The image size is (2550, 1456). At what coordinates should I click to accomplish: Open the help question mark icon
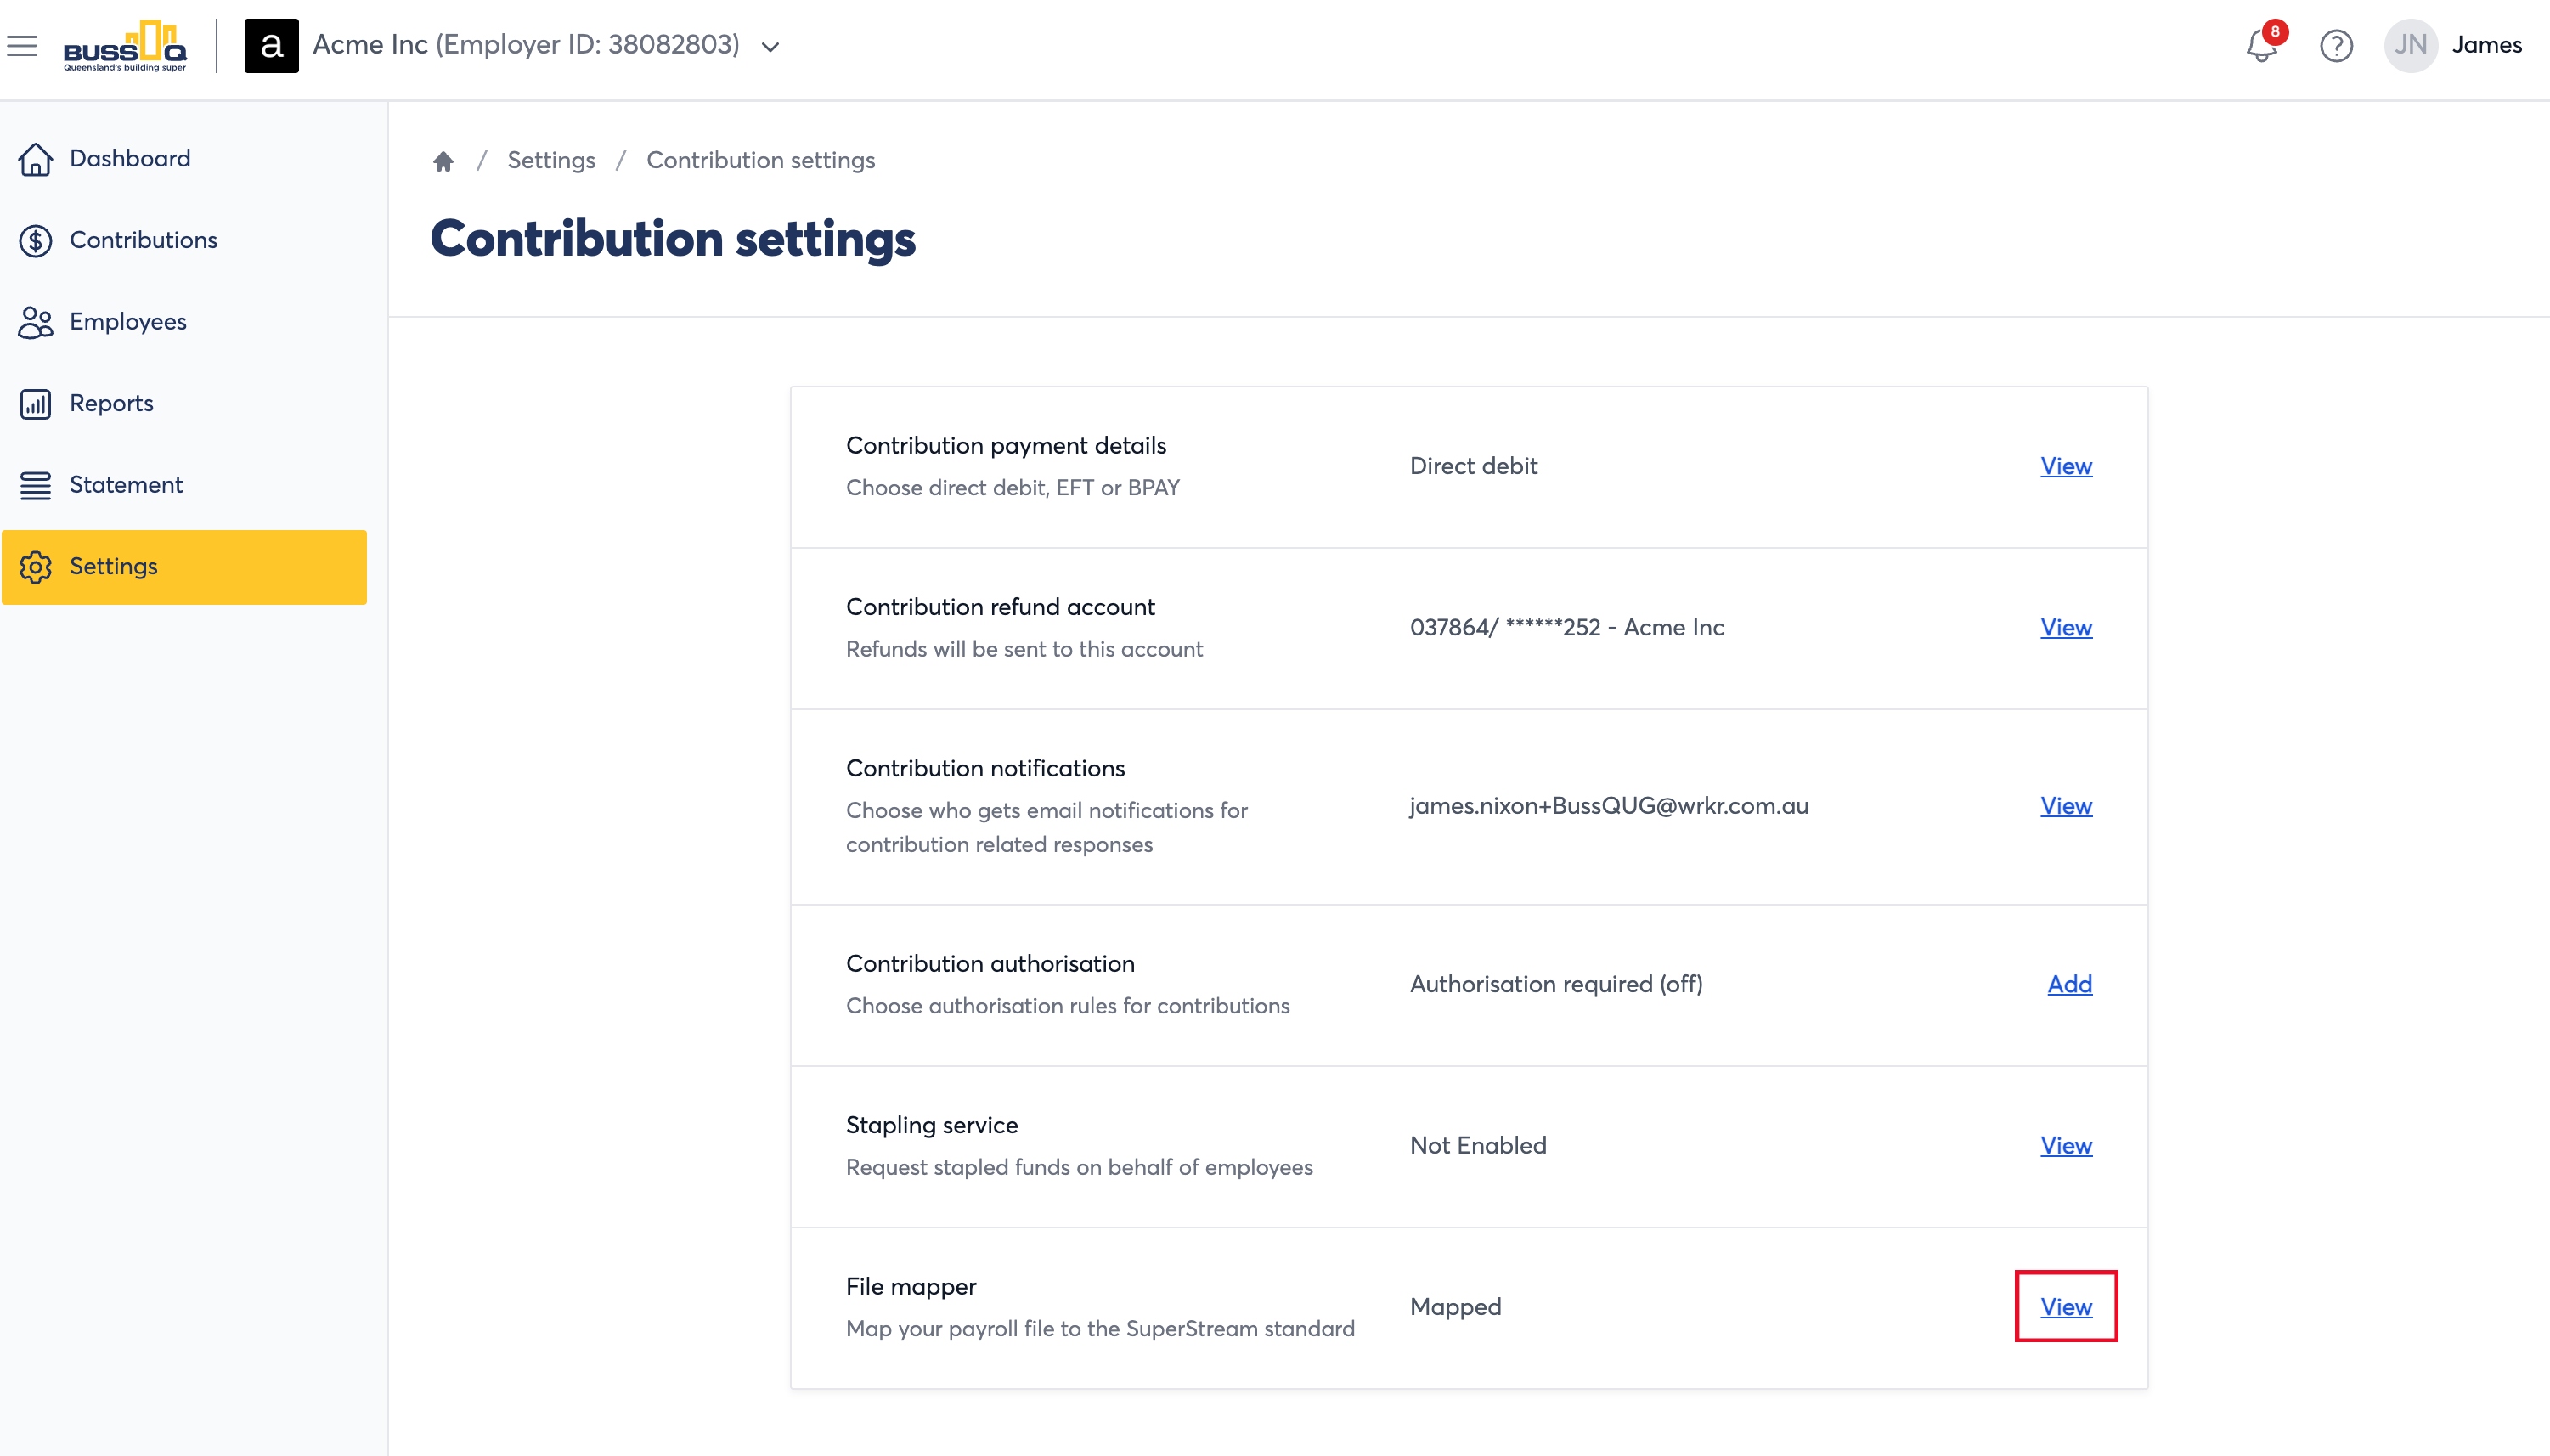click(2336, 46)
